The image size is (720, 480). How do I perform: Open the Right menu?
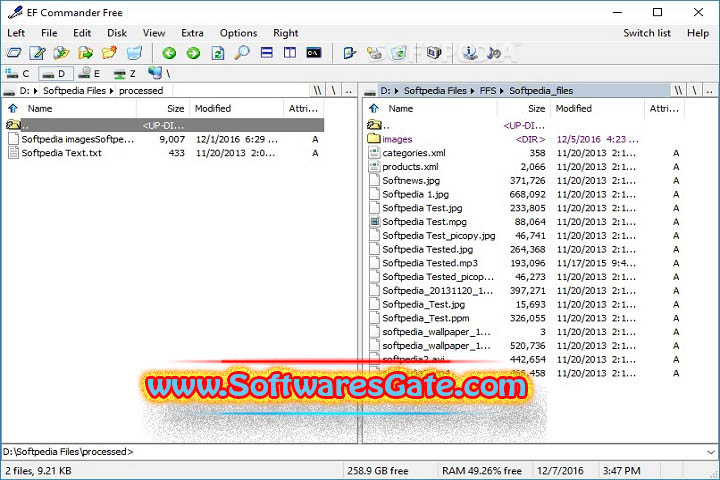286,33
